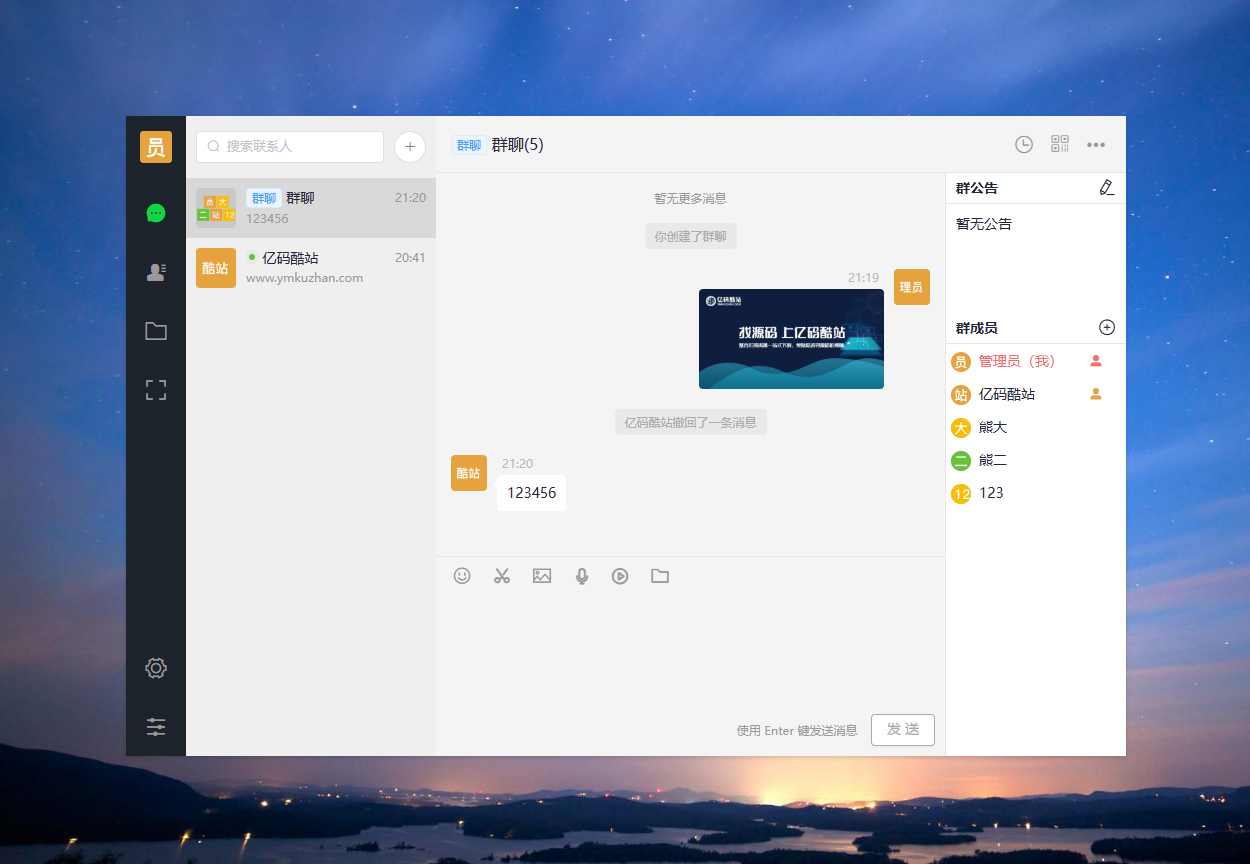Select member 熊二
Viewport: 1250px width, 864px height.
point(1035,460)
